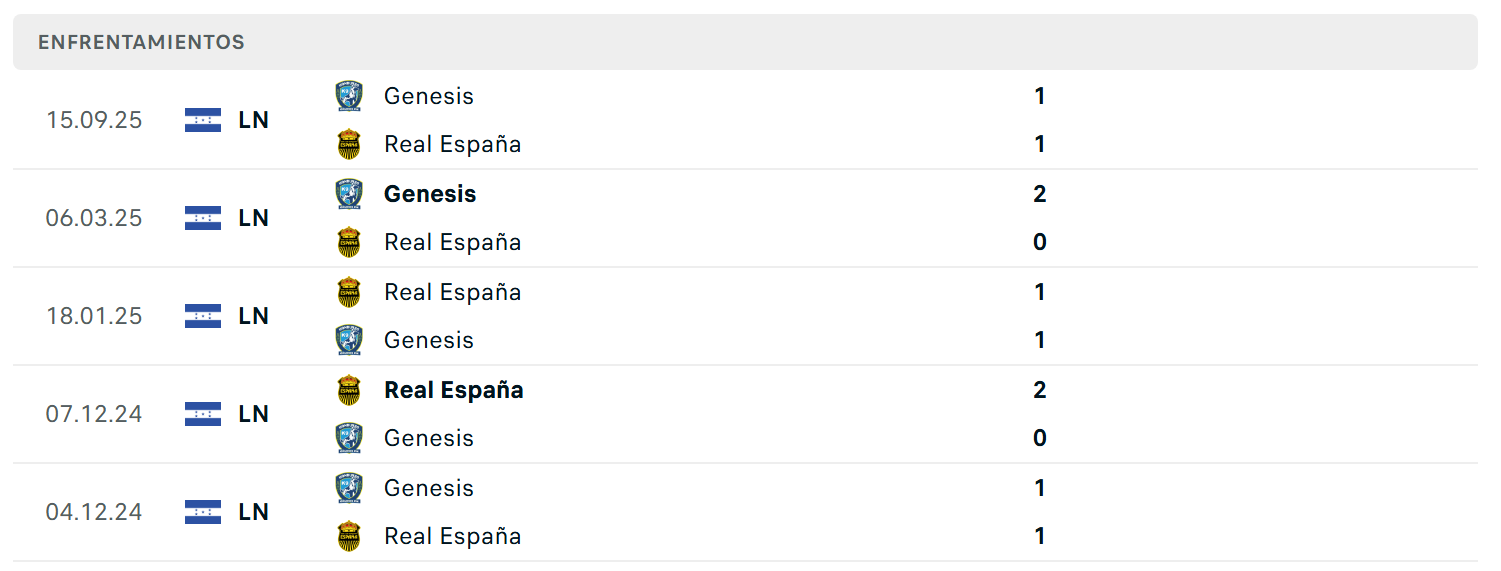Click Genesis name in 18.01.25 match
This screenshot has height=571, width=1501.
(429, 340)
